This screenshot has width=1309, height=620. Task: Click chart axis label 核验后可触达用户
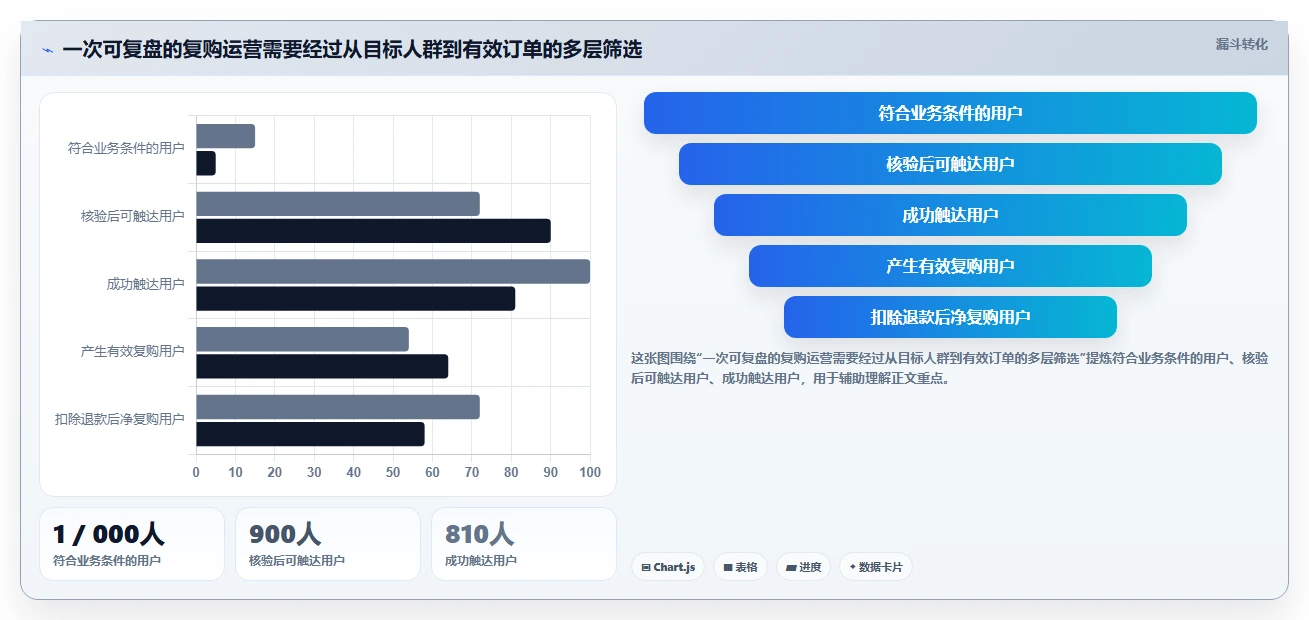(132, 216)
